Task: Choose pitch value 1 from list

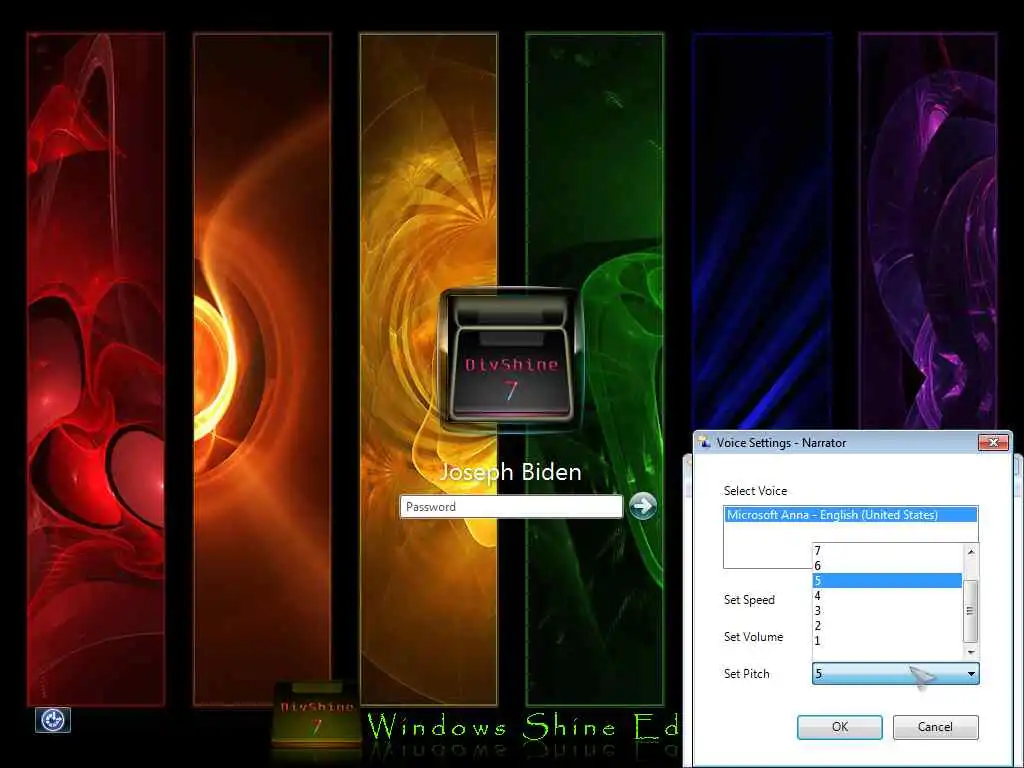Action: coord(887,641)
